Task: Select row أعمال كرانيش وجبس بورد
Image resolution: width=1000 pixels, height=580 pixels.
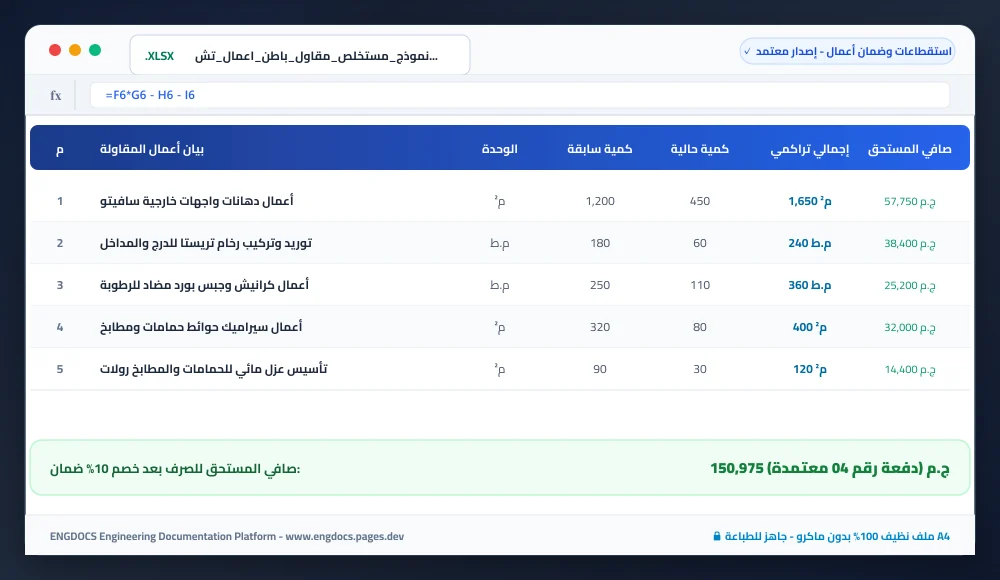Action: click(500, 285)
